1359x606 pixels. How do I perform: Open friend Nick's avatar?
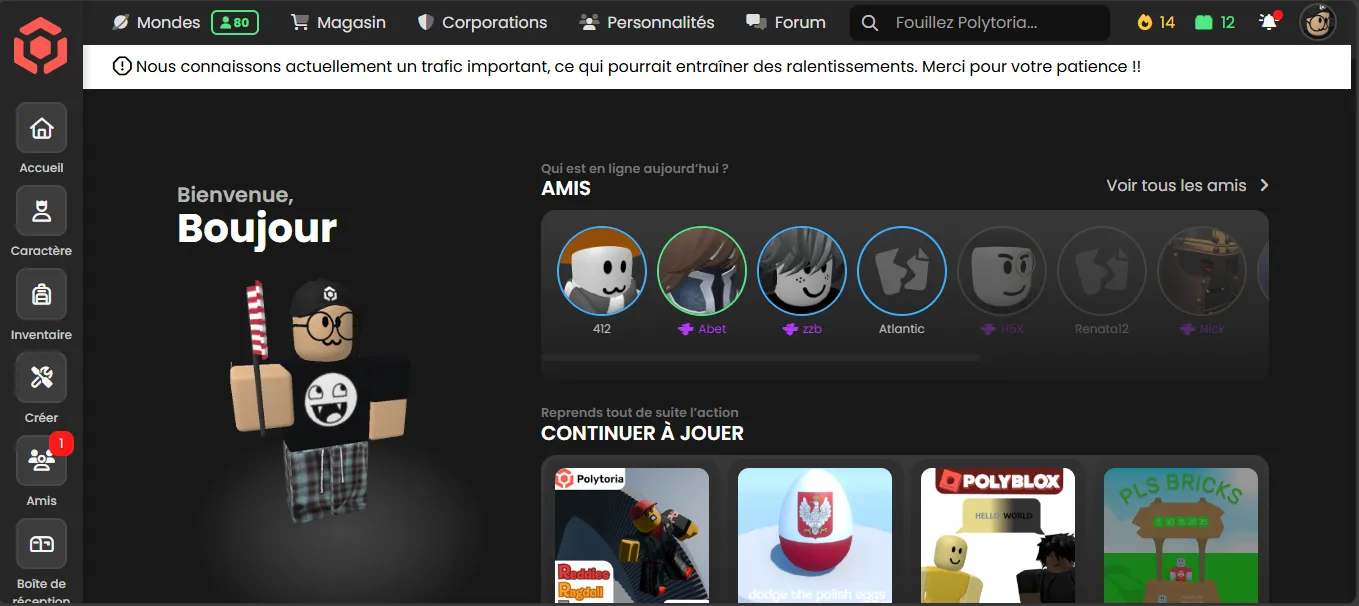click(x=1202, y=271)
